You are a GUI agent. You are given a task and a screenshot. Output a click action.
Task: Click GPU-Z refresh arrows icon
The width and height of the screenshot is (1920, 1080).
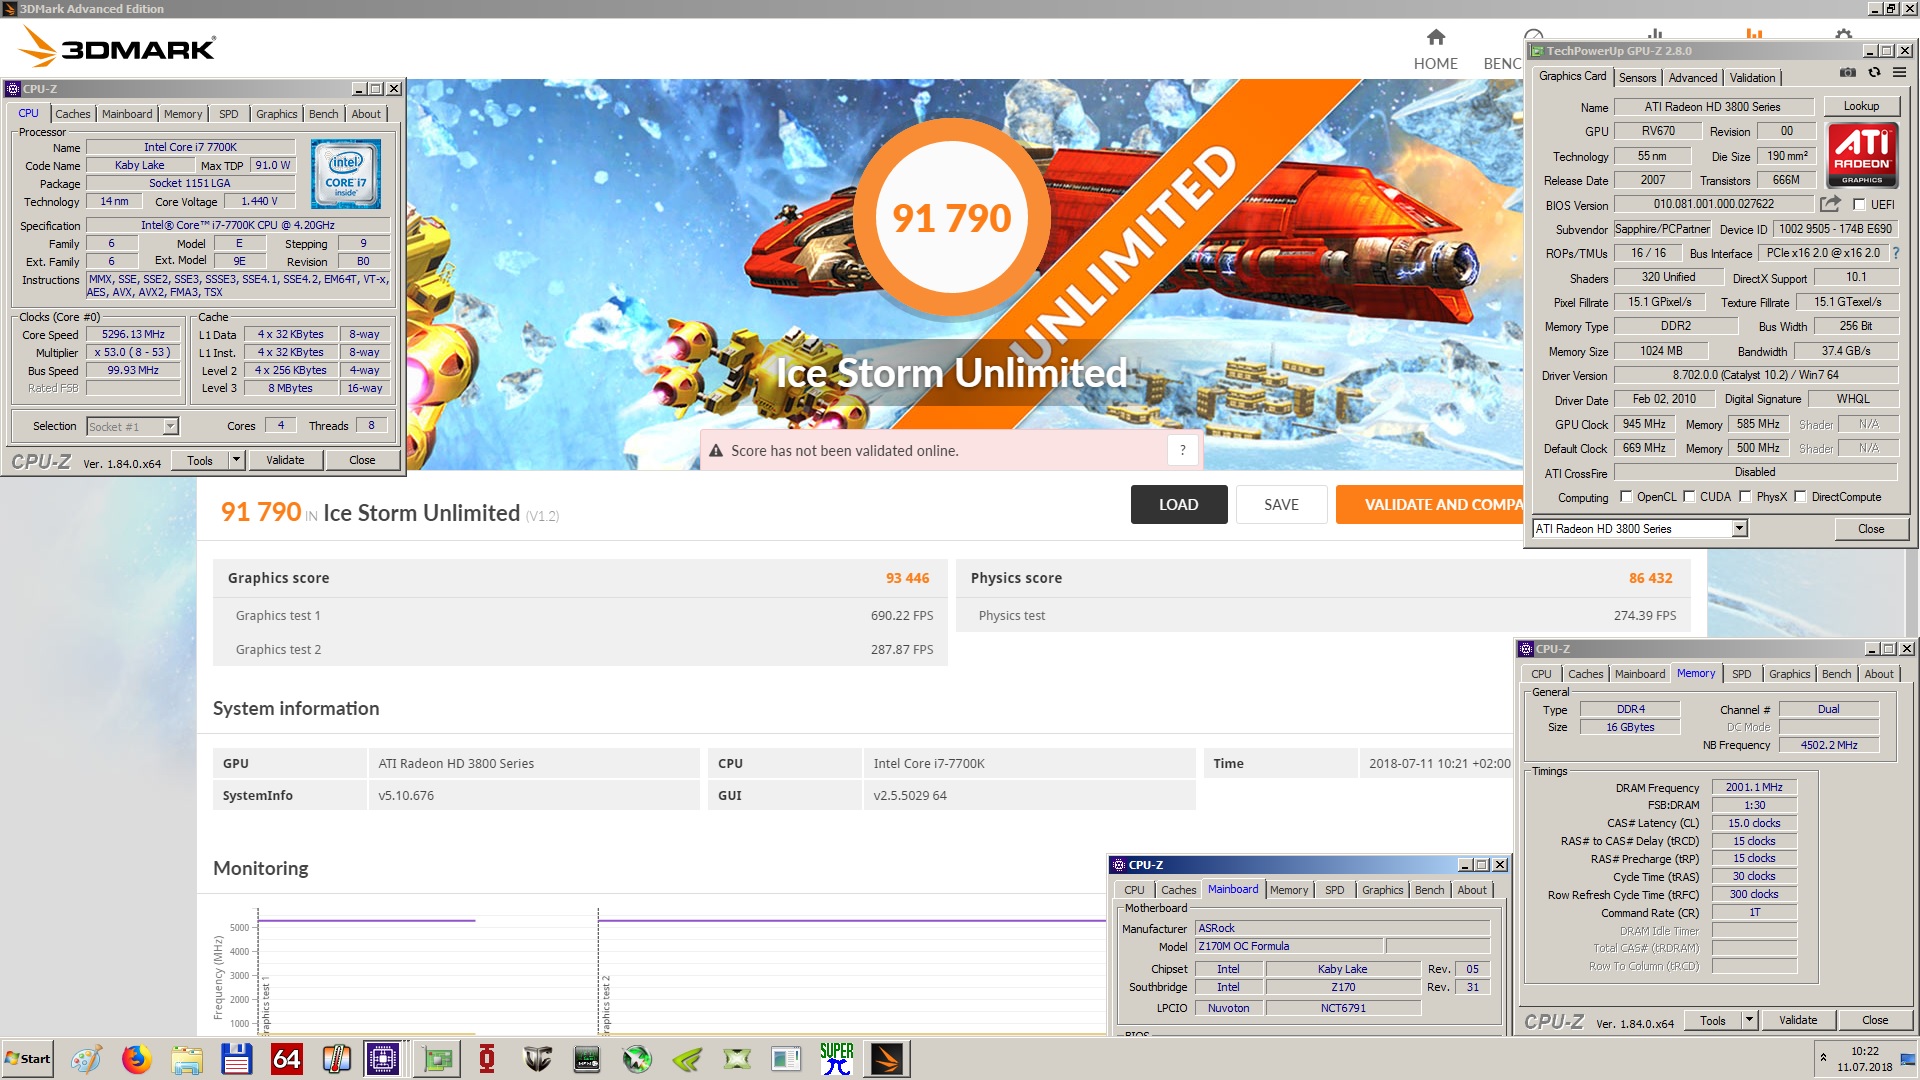(1874, 73)
